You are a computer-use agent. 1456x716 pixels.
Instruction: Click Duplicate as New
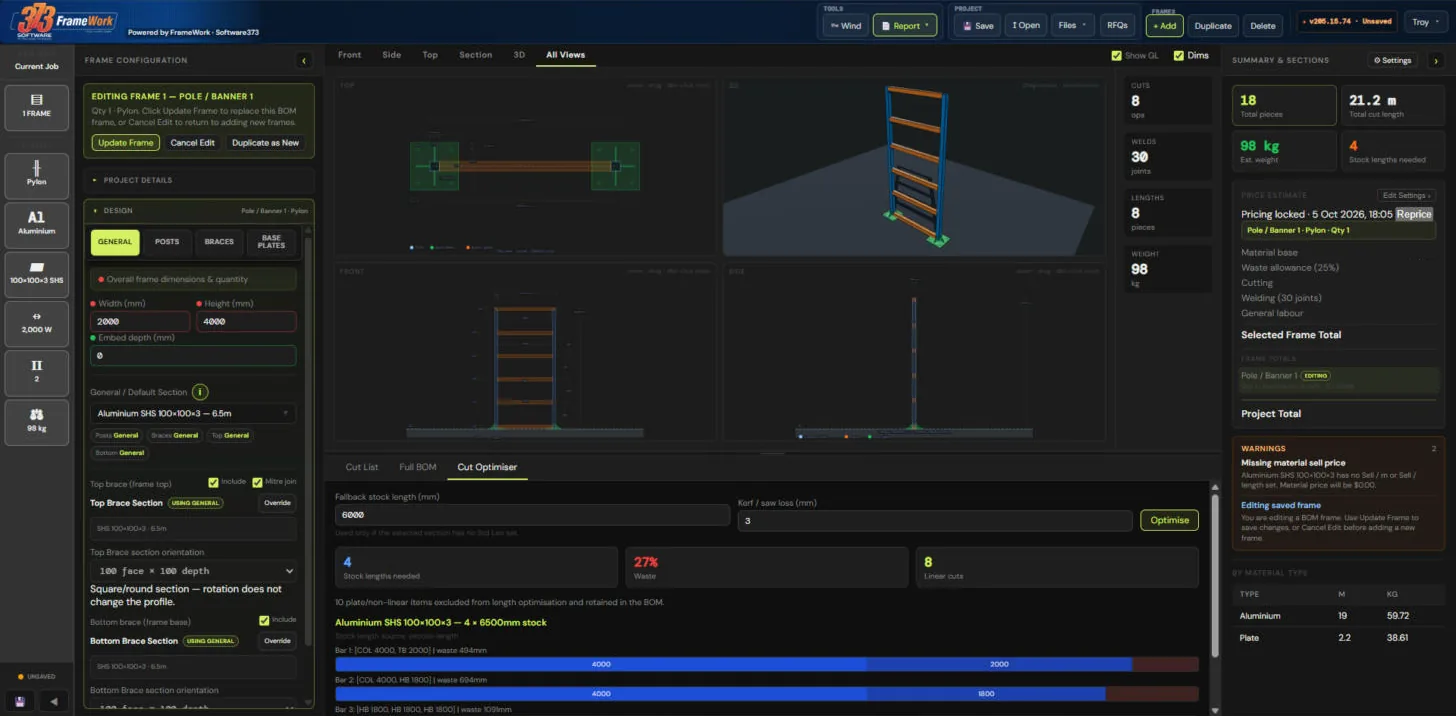point(265,143)
